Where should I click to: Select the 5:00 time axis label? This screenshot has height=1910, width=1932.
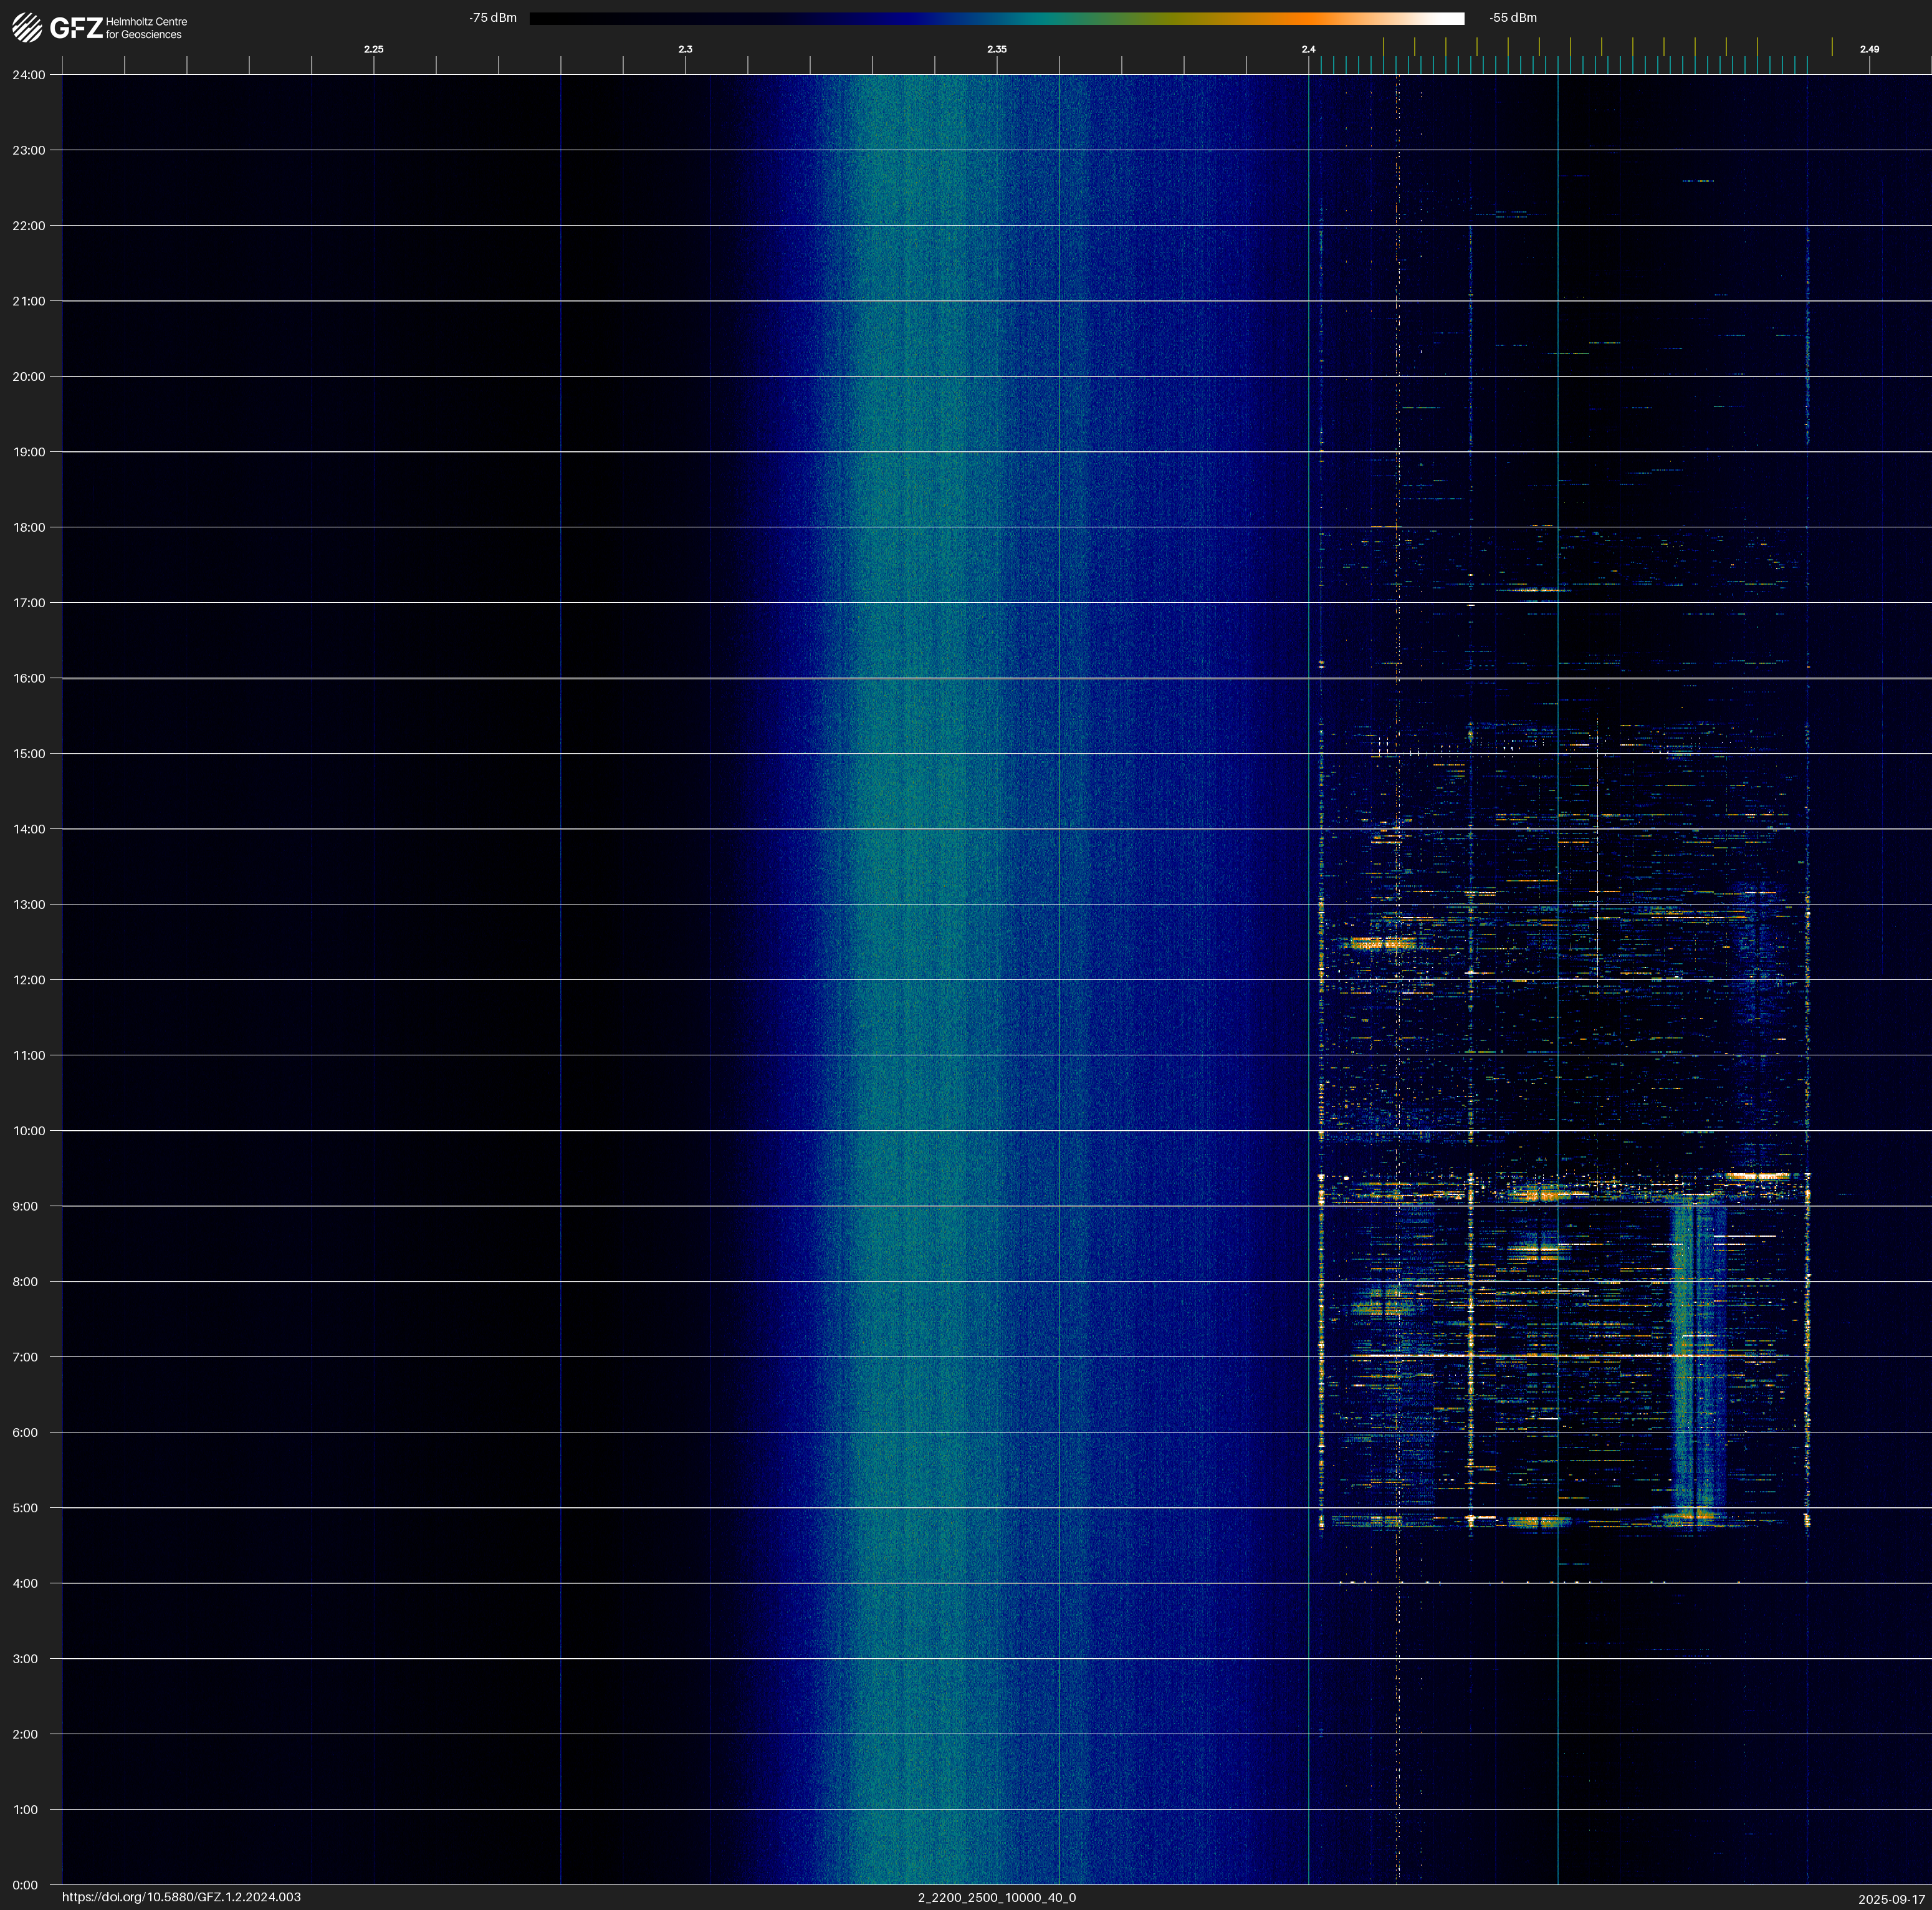coord(25,1508)
